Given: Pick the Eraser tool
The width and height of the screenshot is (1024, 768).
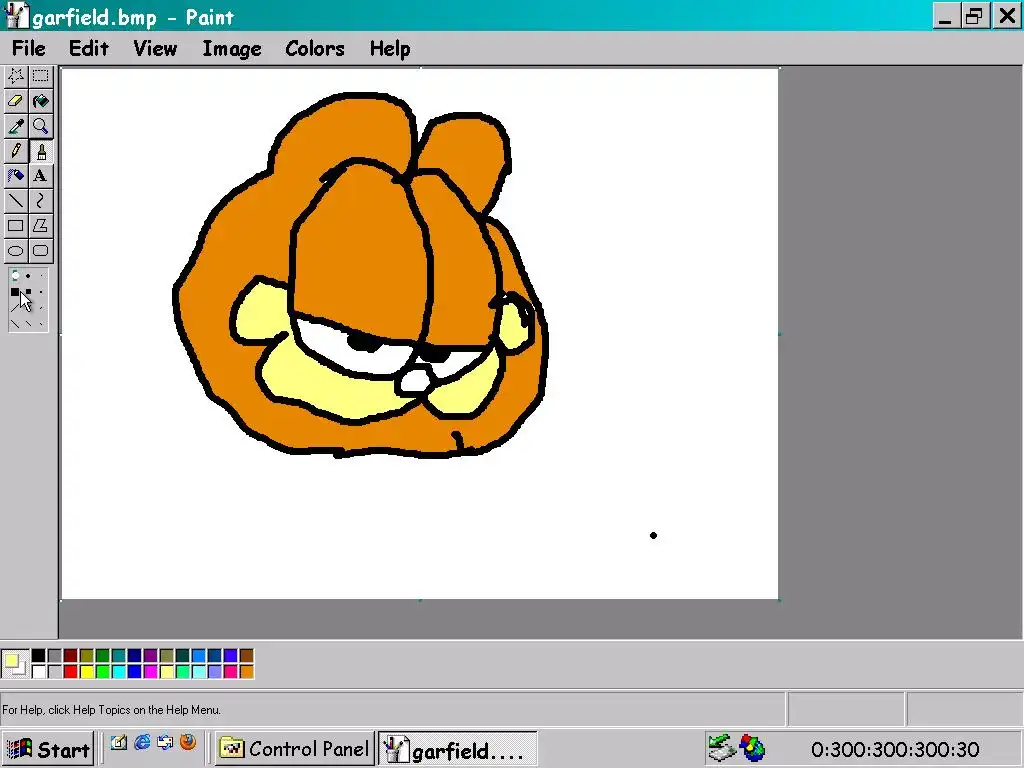Looking at the screenshot, I should [16, 101].
